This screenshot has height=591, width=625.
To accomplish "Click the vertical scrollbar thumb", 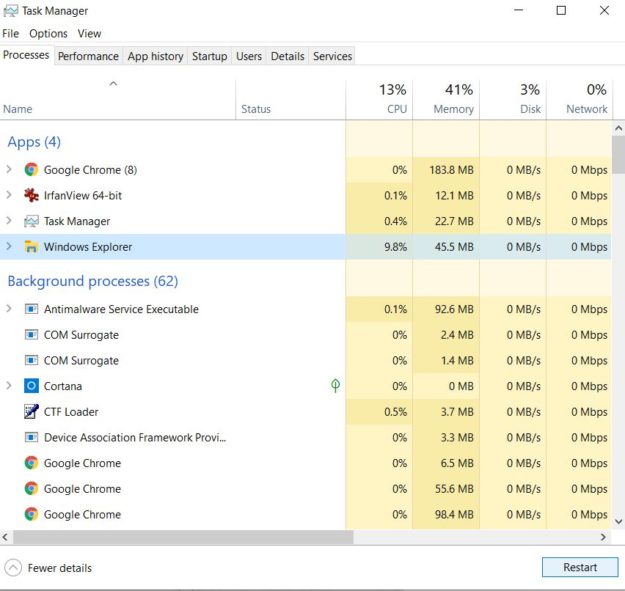I will 618,155.
